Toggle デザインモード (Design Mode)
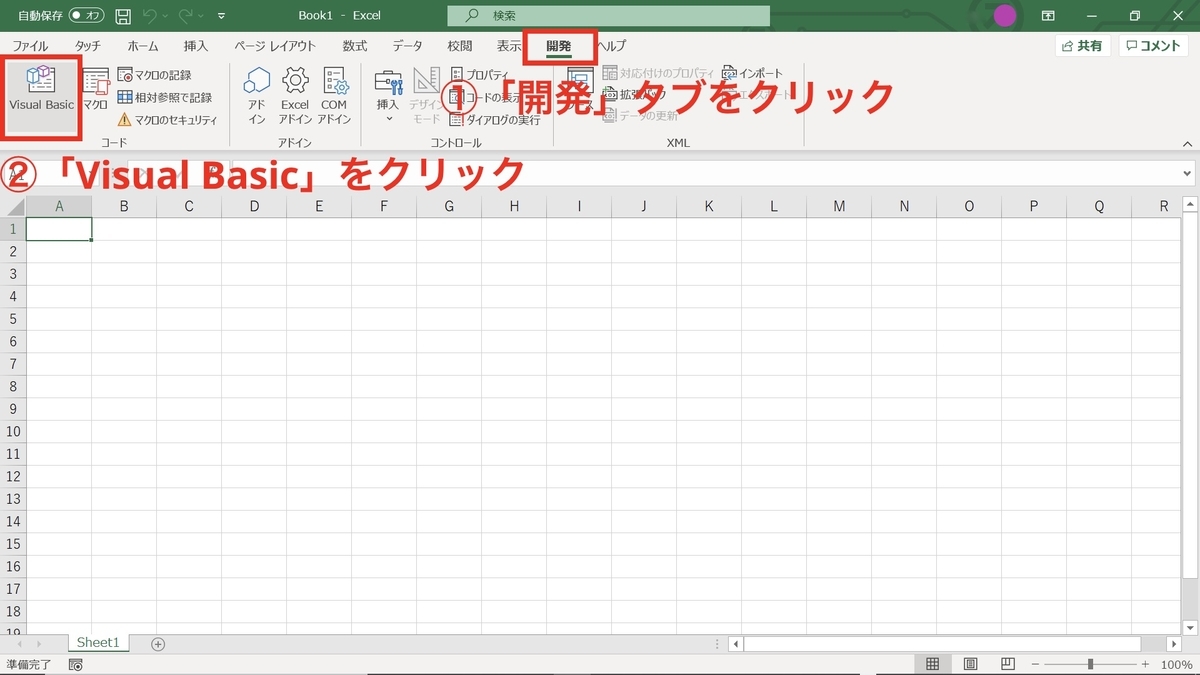 (x=427, y=95)
